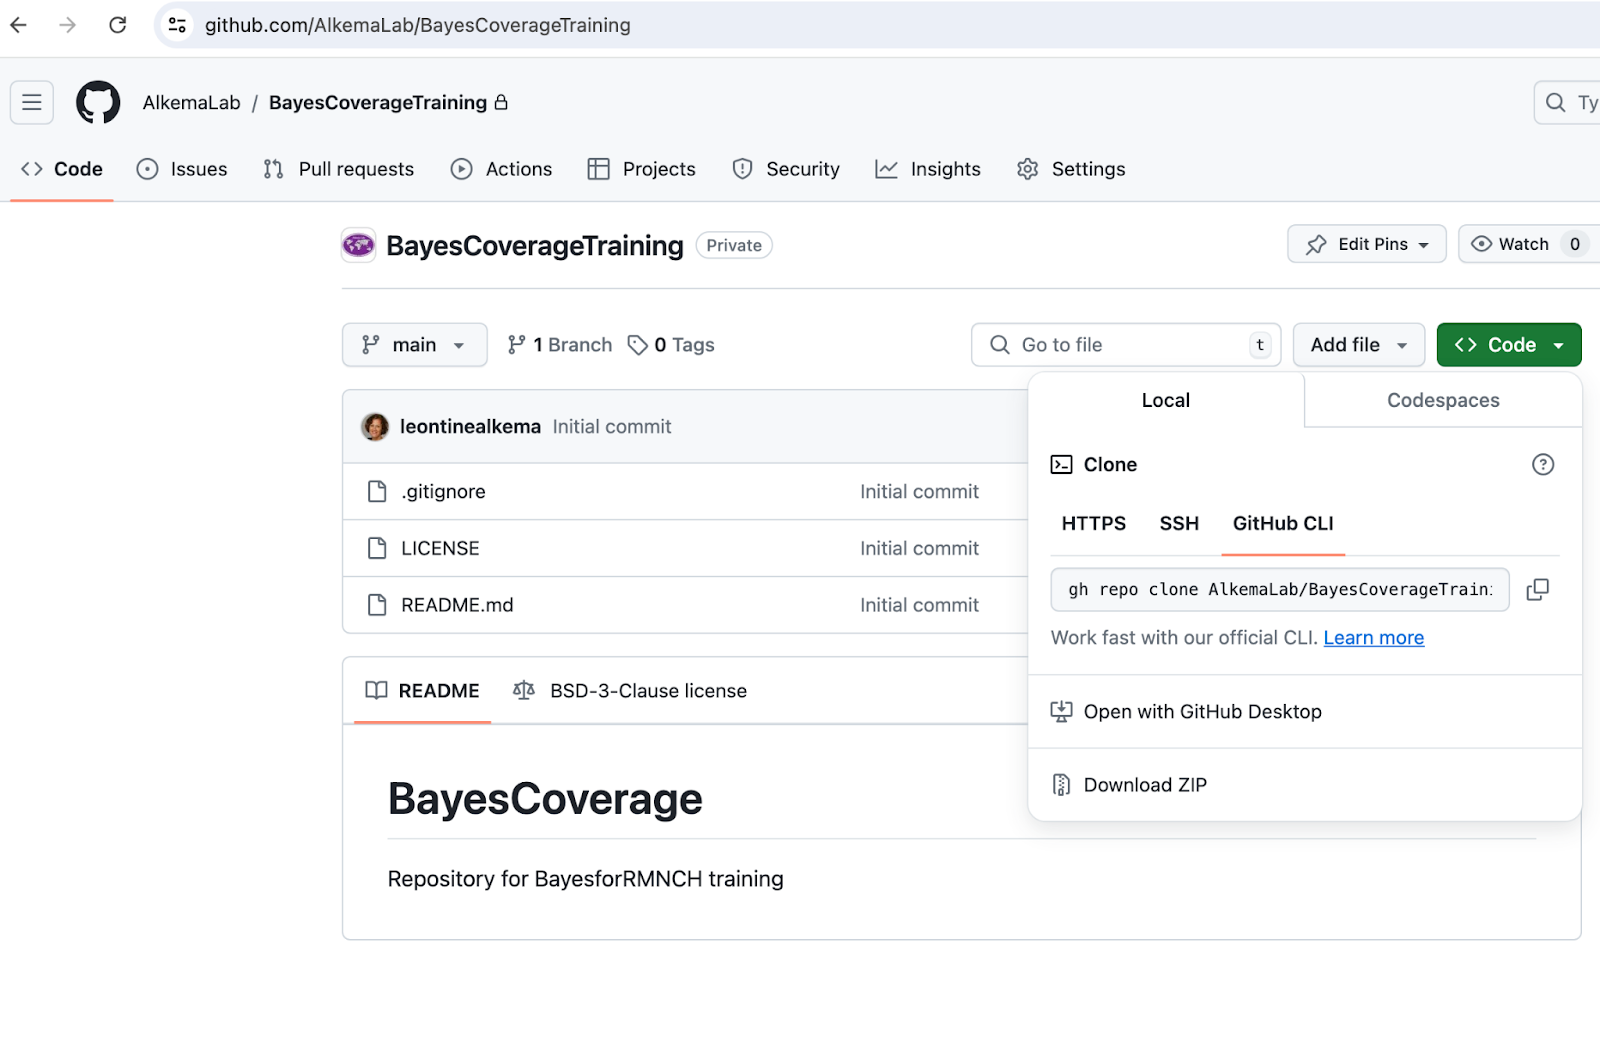The height and width of the screenshot is (1039, 1600).
Task: Click Download ZIP option
Action: (x=1144, y=785)
